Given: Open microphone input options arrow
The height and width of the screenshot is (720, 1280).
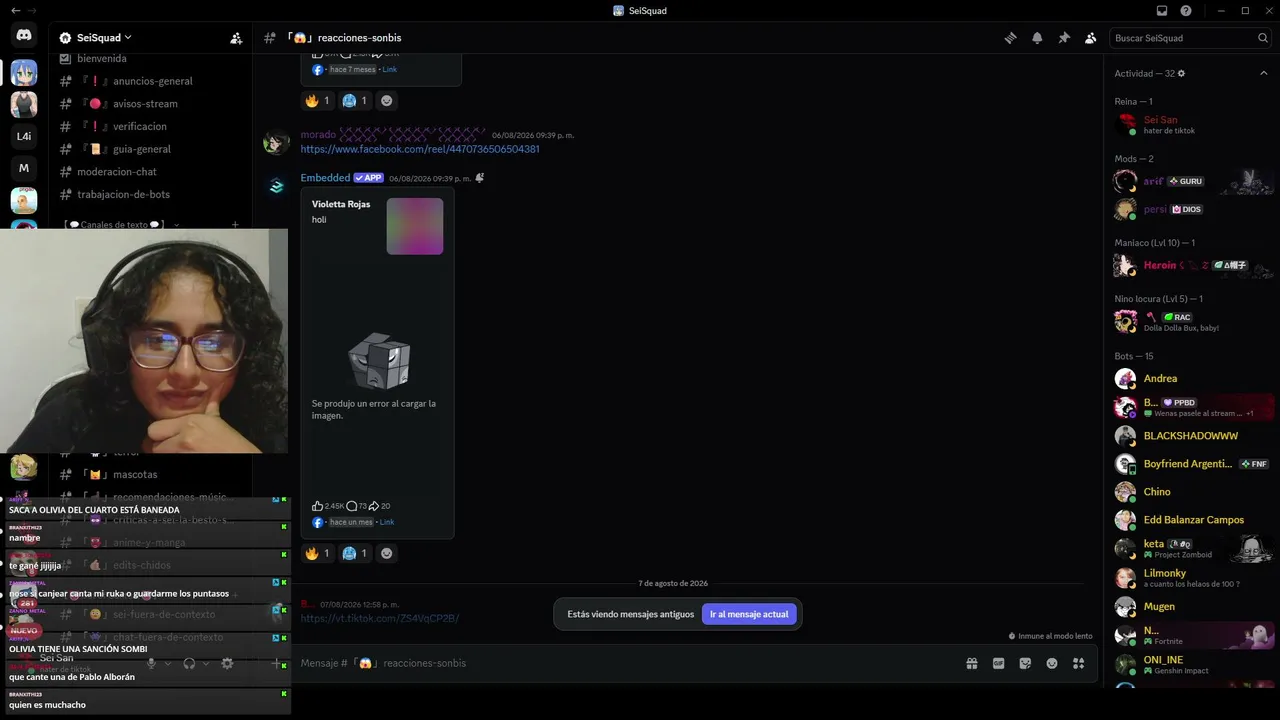Looking at the screenshot, I should point(167,663).
